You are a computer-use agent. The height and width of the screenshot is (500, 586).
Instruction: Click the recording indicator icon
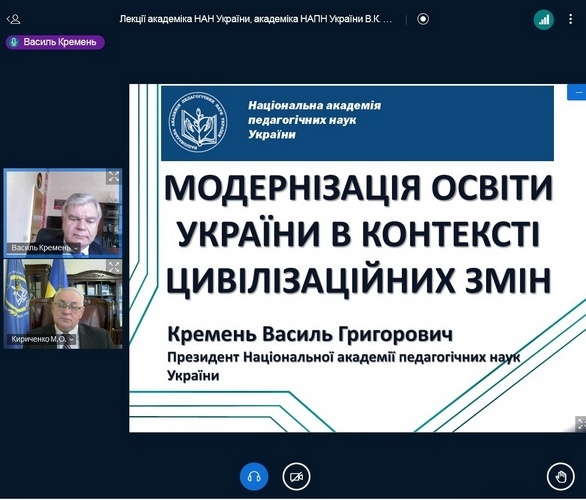click(x=423, y=19)
